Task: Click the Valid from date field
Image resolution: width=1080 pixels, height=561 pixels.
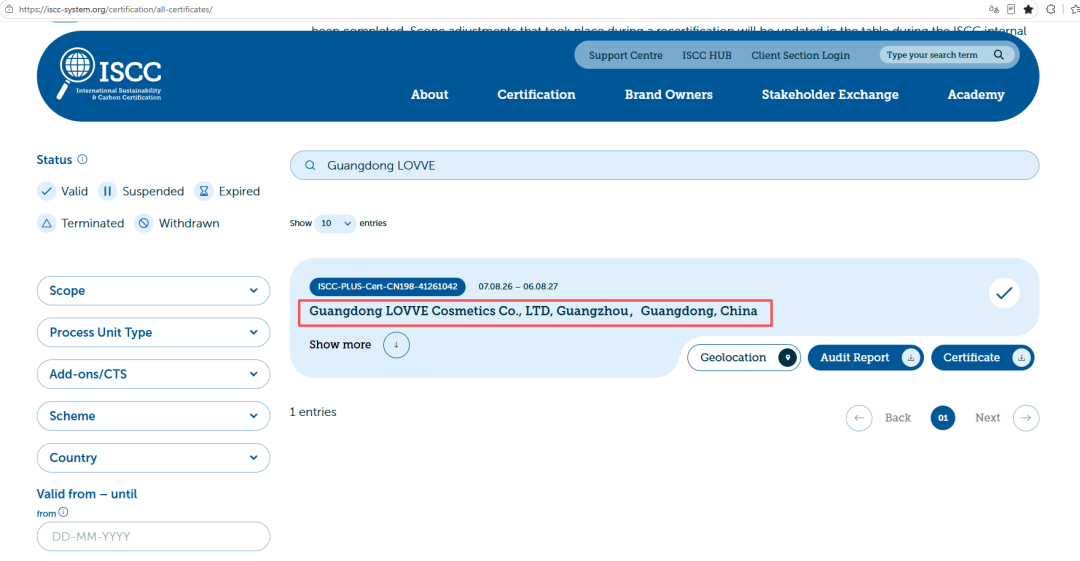Action: point(153,536)
